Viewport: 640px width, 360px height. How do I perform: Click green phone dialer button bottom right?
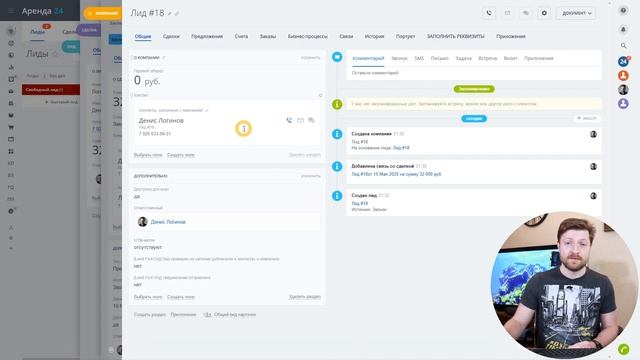[x=624, y=349]
